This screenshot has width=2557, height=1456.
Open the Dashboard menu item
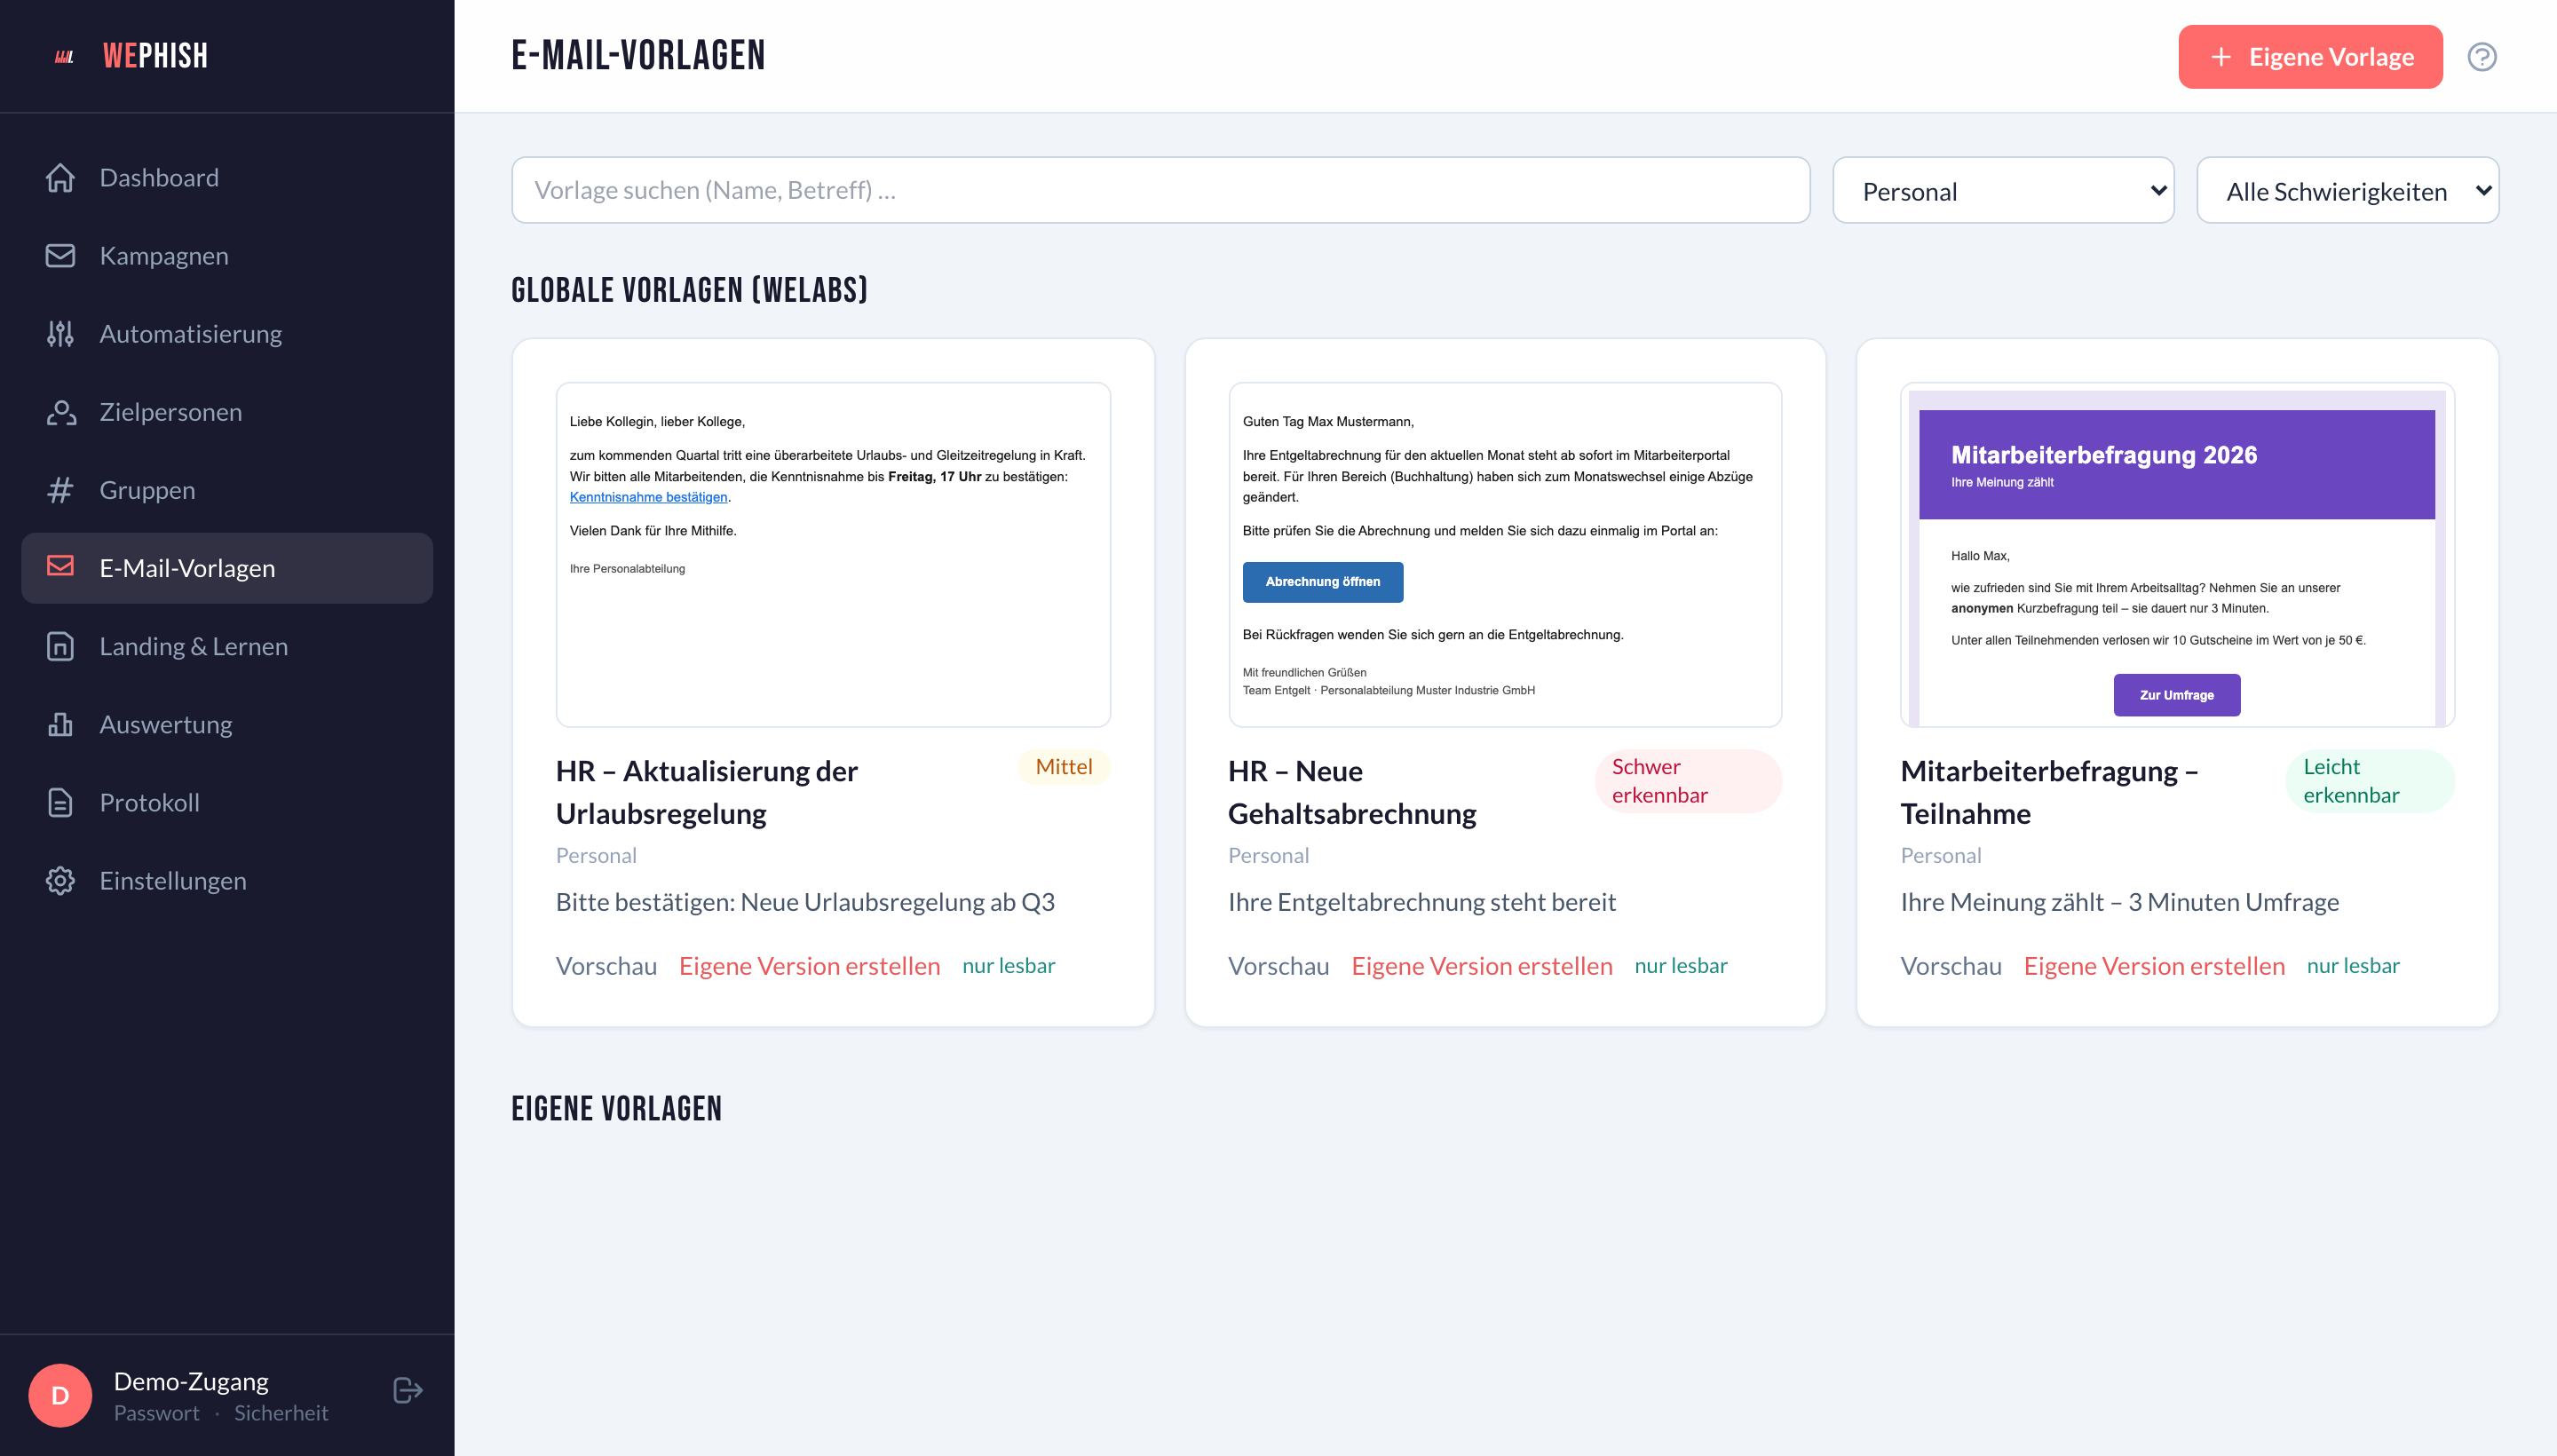pos(227,178)
